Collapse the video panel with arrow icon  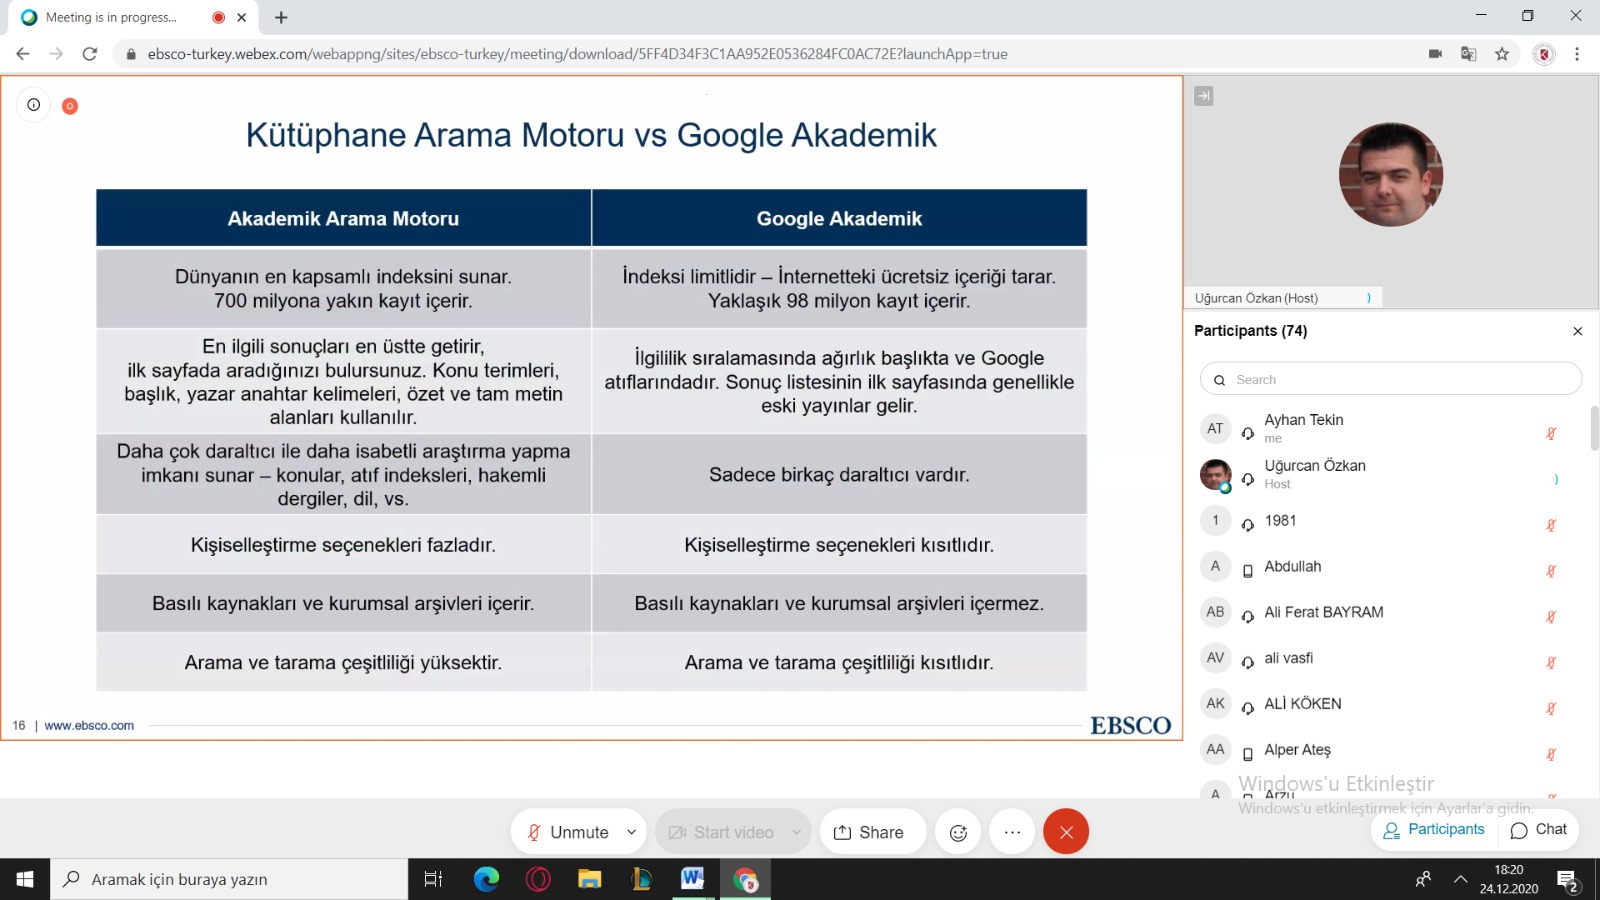point(1204,96)
